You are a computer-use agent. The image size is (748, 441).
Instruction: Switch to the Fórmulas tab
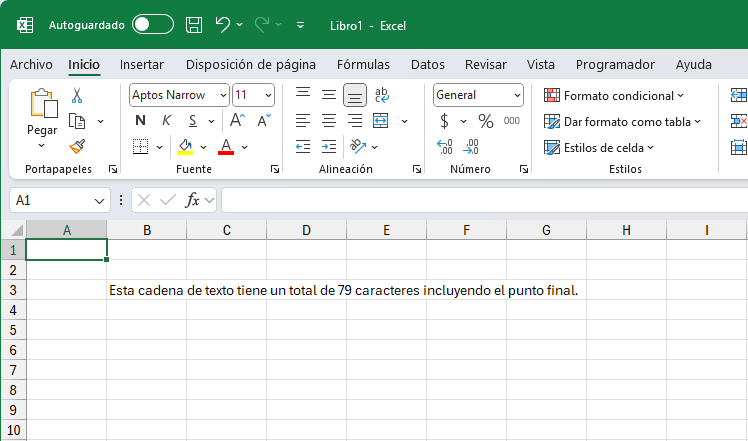point(363,64)
